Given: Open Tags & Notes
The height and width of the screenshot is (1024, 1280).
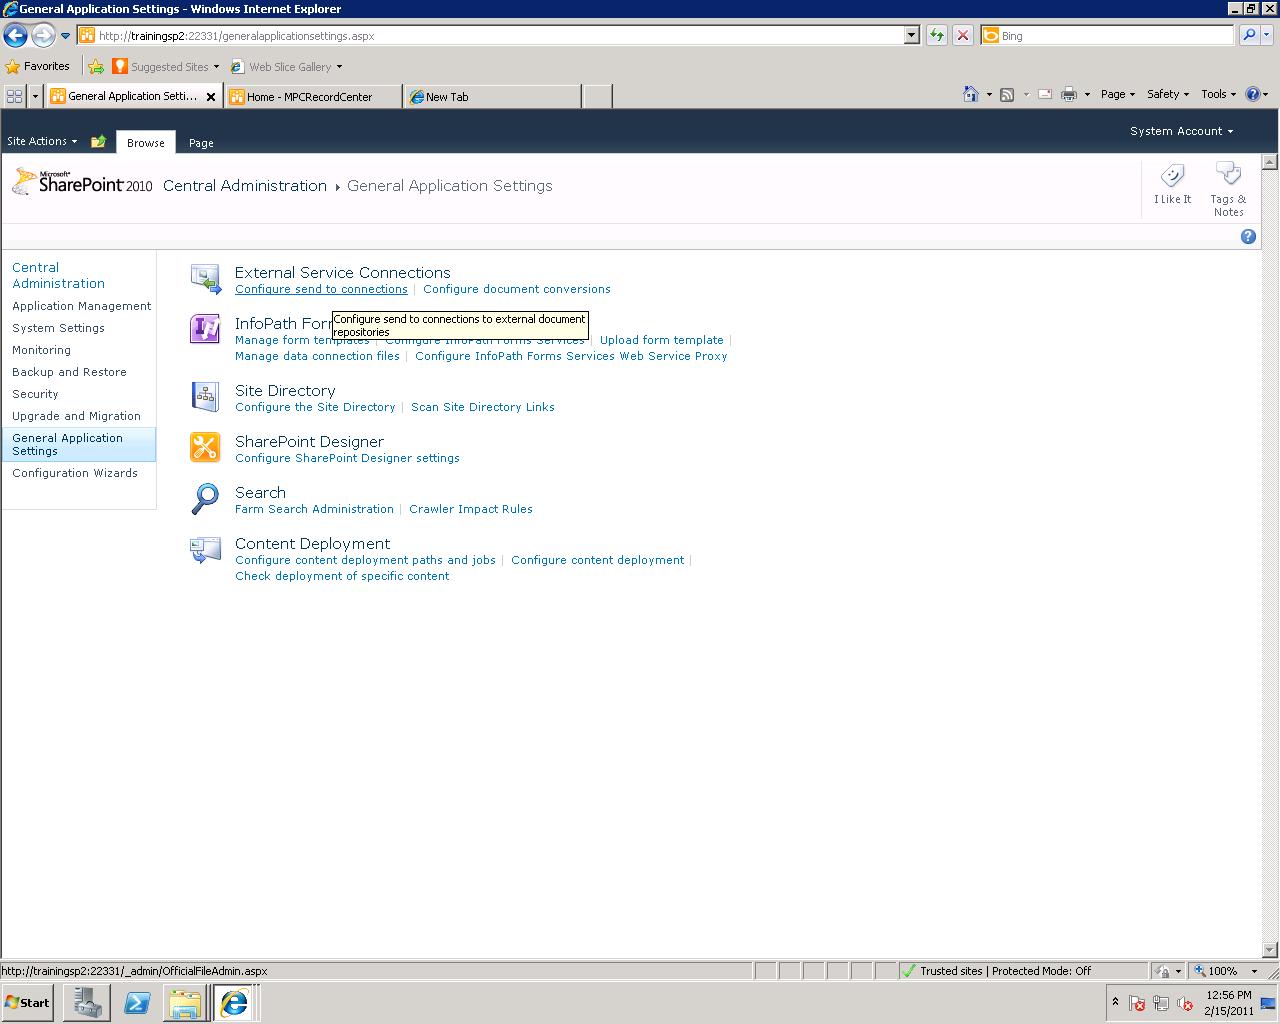Looking at the screenshot, I should (x=1228, y=189).
